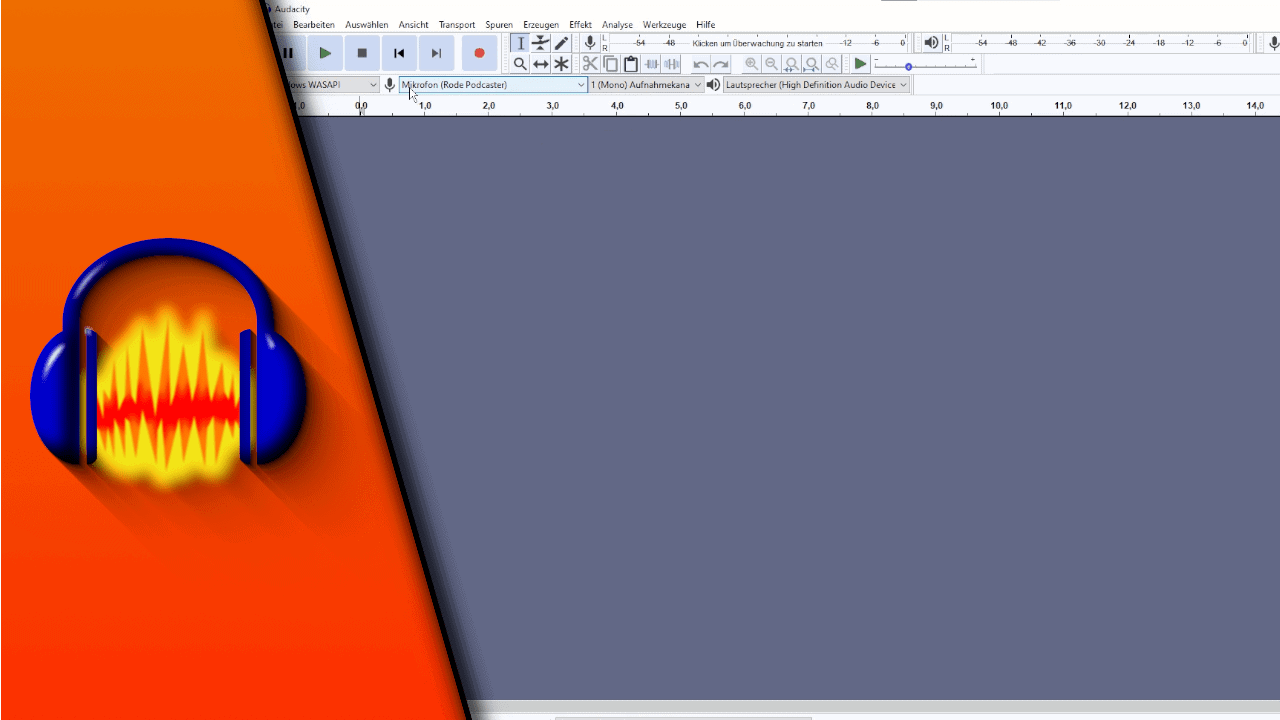This screenshot has height=720, width=1280.
Task: Click the Play-at-Speed green button
Action: 860,64
